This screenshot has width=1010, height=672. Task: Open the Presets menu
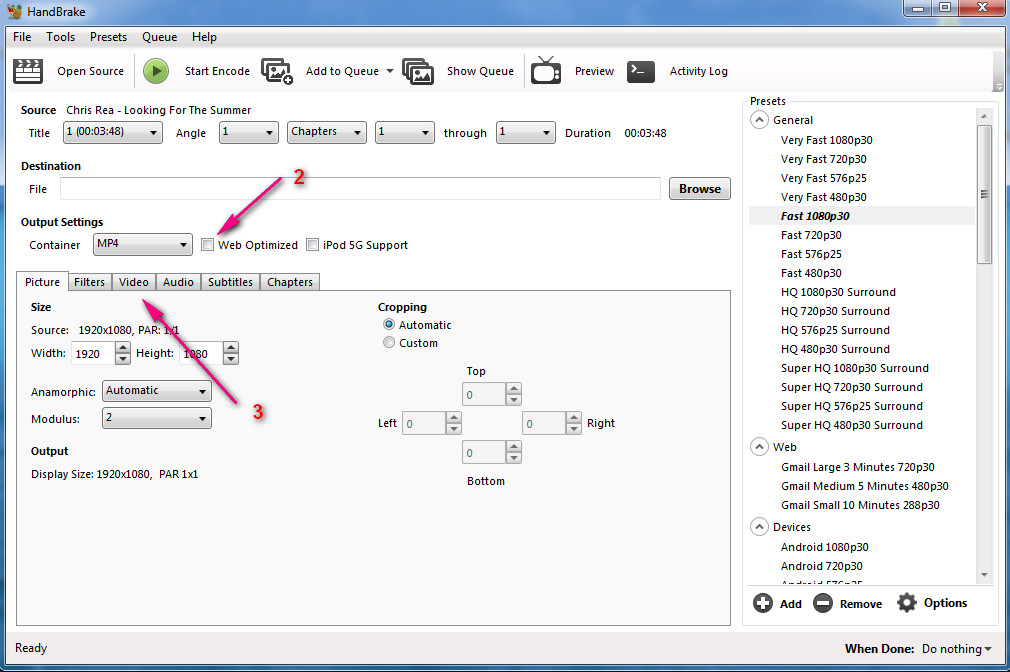coord(108,37)
